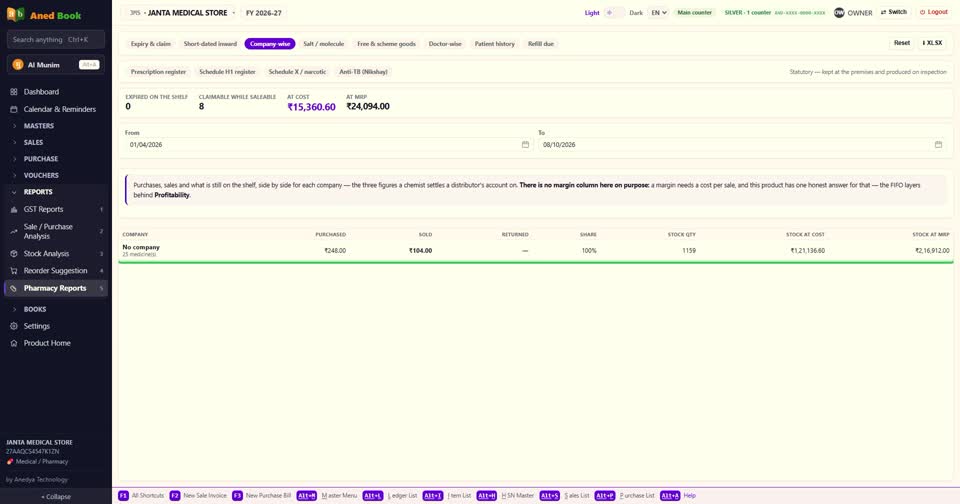Click the Alt+A Help shortcut

tap(678, 495)
